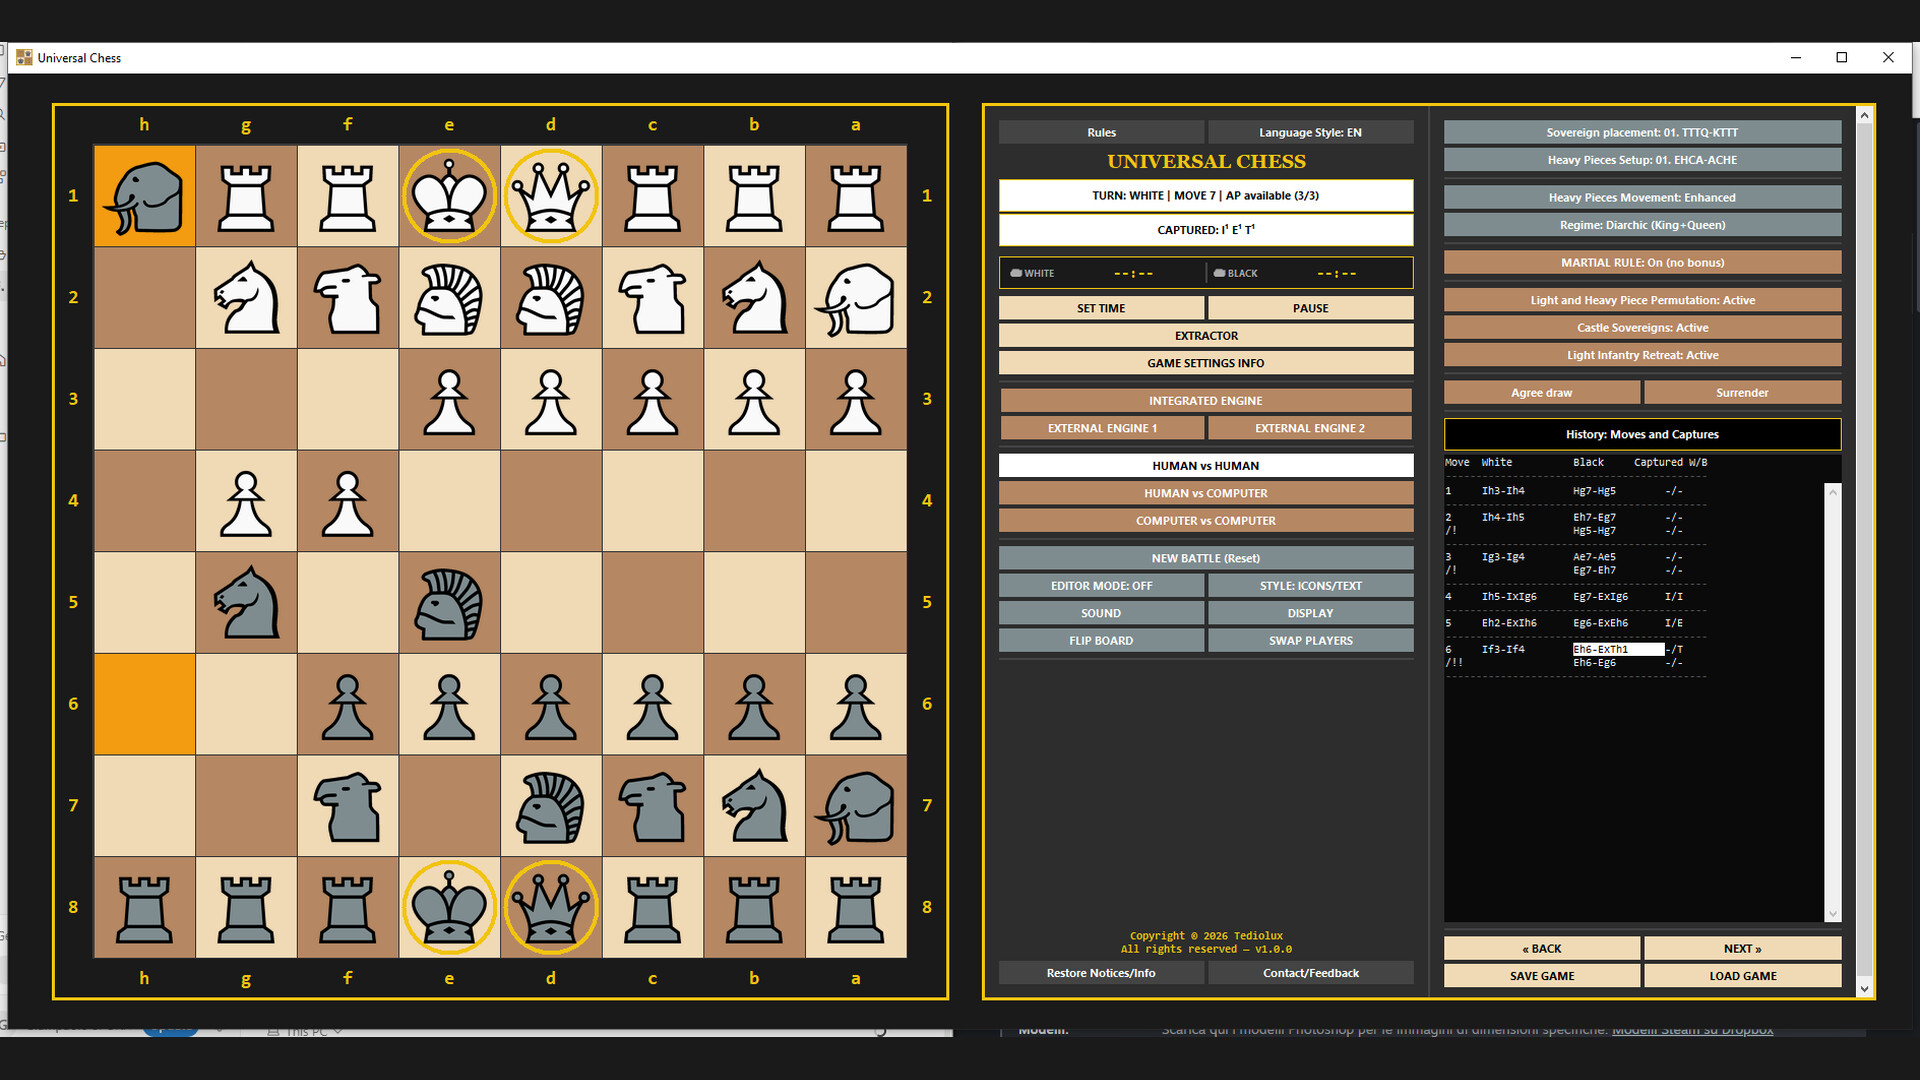Click the FLIP BOARD button
Image resolution: width=1920 pixels, height=1080 pixels.
tap(1101, 641)
